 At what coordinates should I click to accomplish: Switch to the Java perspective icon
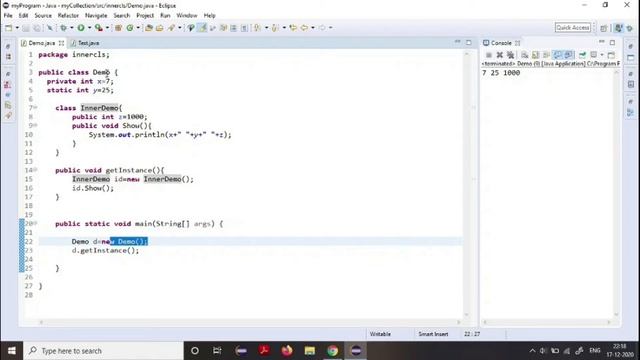pos(619,28)
